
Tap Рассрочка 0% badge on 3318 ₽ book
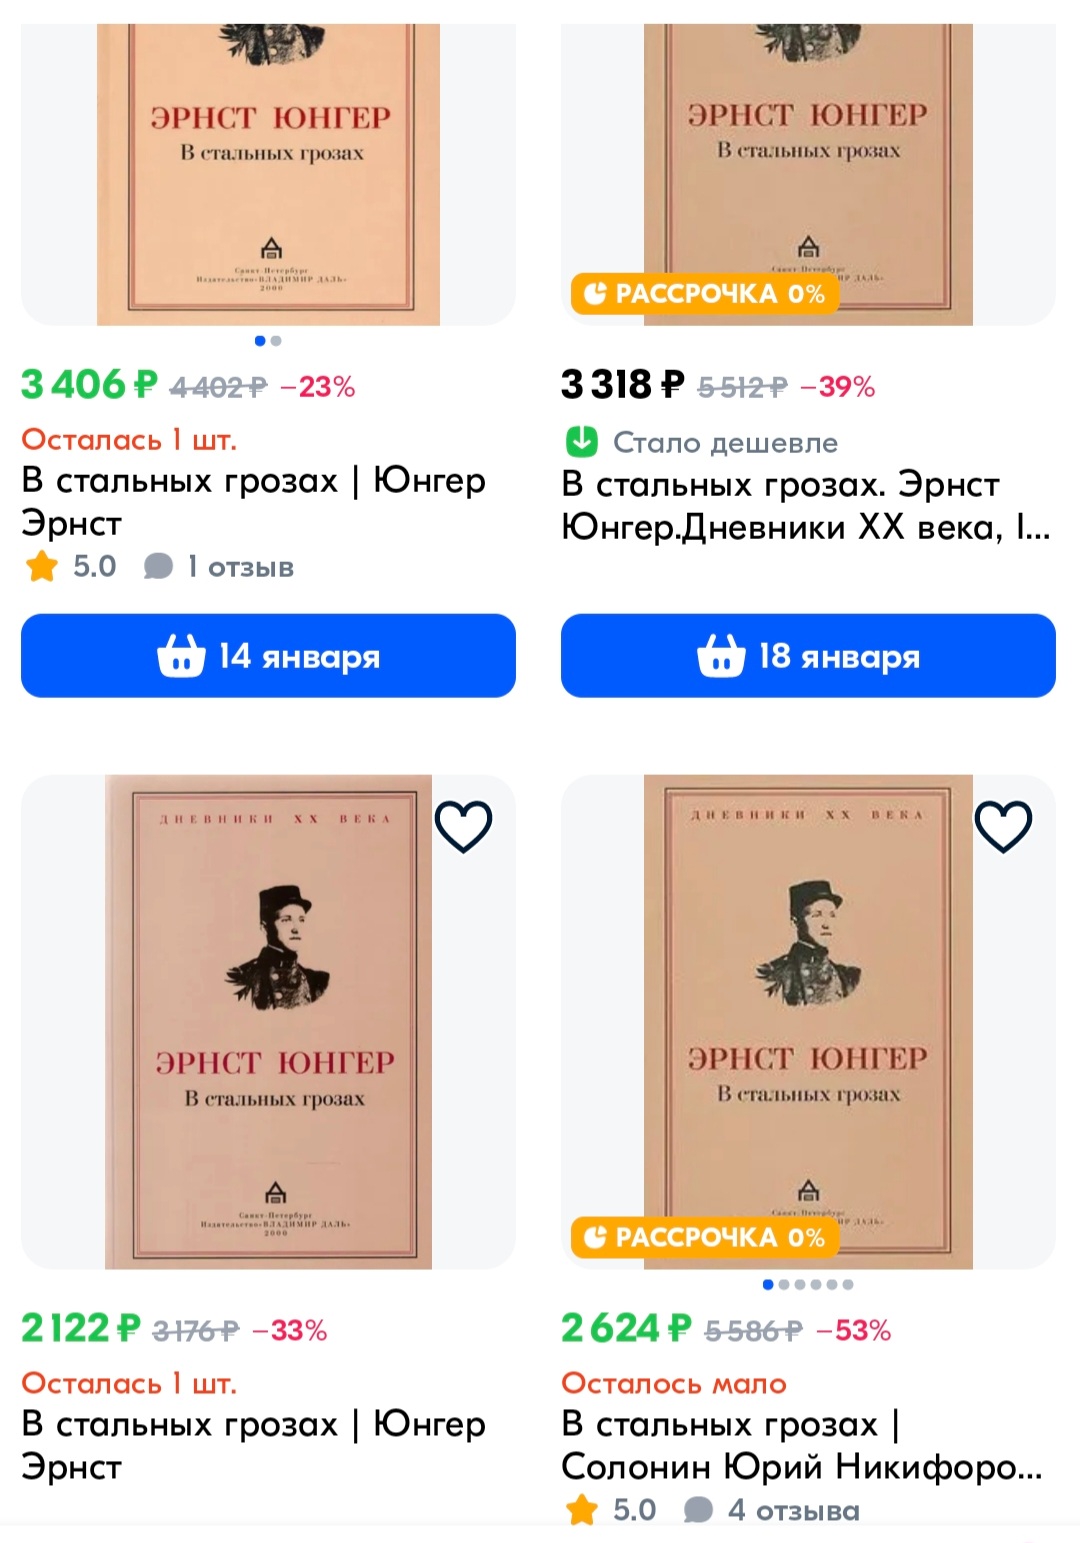point(705,293)
